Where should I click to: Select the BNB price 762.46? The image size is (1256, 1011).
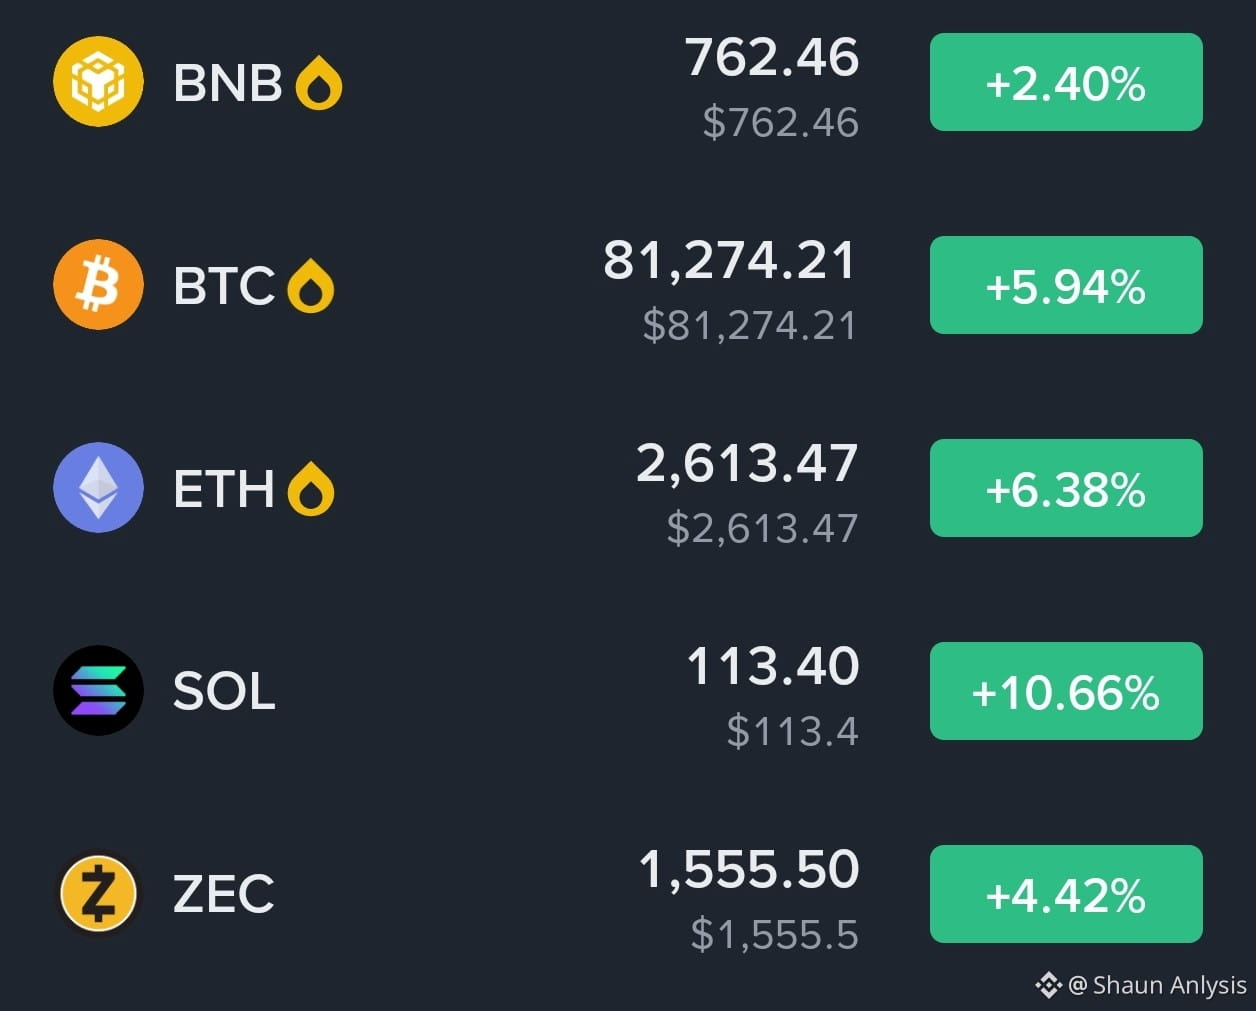(x=772, y=57)
